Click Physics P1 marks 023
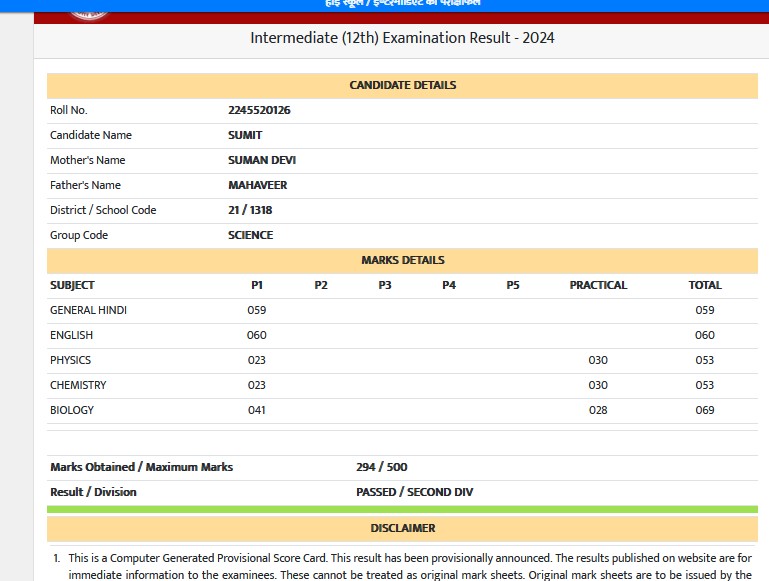 click(x=256, y=360)
